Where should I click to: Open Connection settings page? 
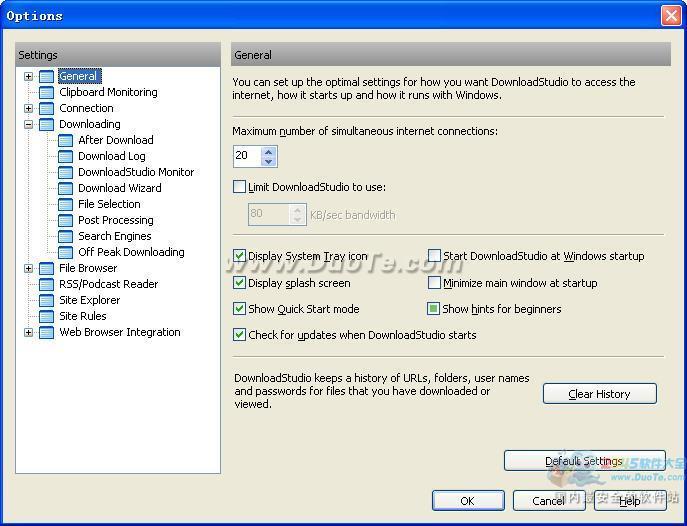(x=86, y=108)
